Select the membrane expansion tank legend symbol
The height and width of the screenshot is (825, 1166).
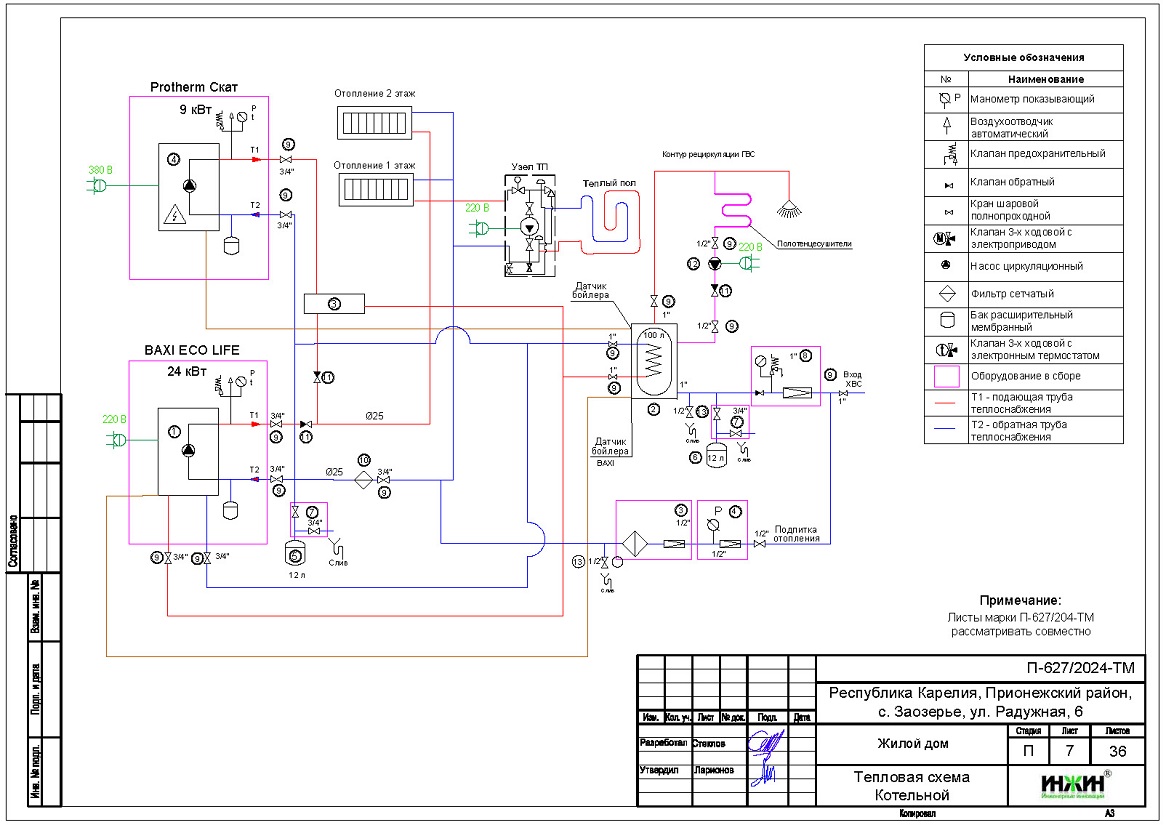[945, 321]
